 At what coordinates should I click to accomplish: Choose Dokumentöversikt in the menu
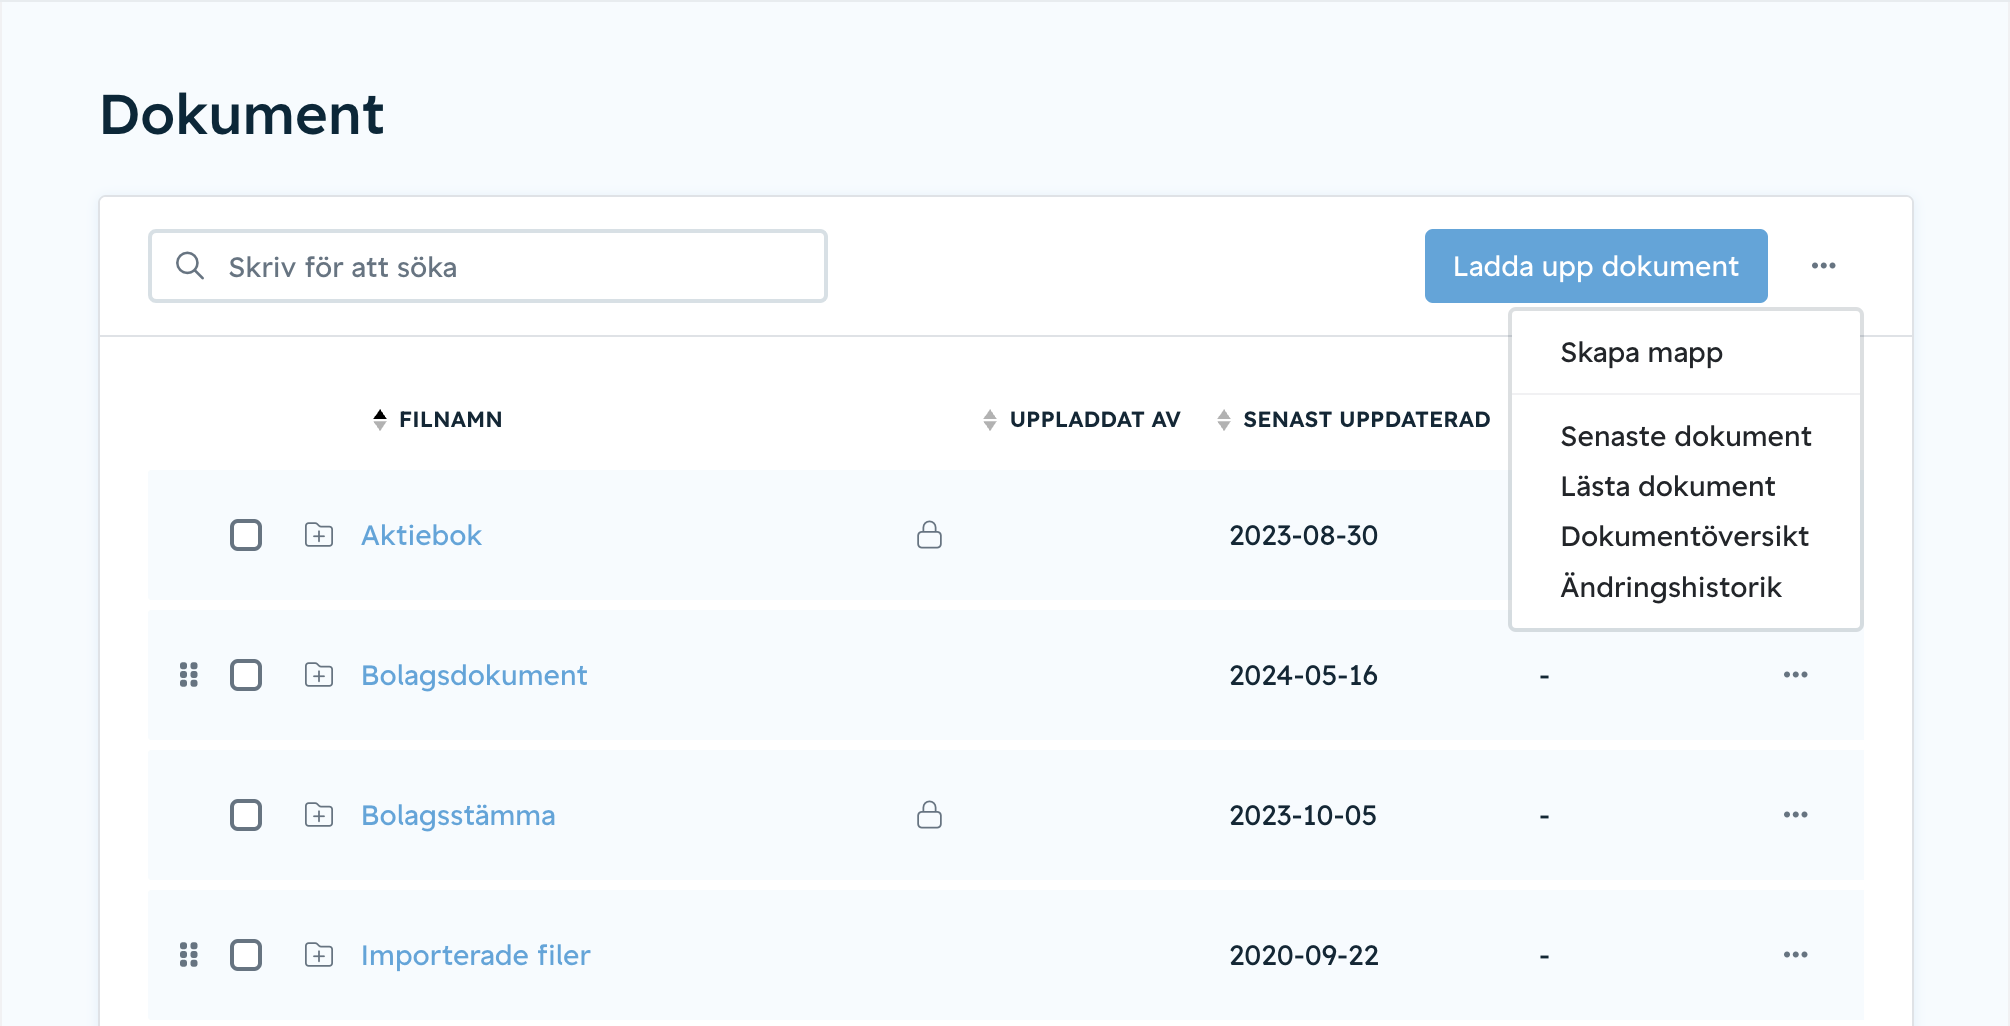1684,537
